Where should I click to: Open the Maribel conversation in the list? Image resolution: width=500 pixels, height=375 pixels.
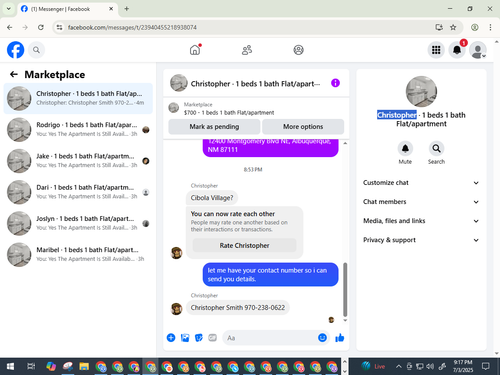(78, 254)
